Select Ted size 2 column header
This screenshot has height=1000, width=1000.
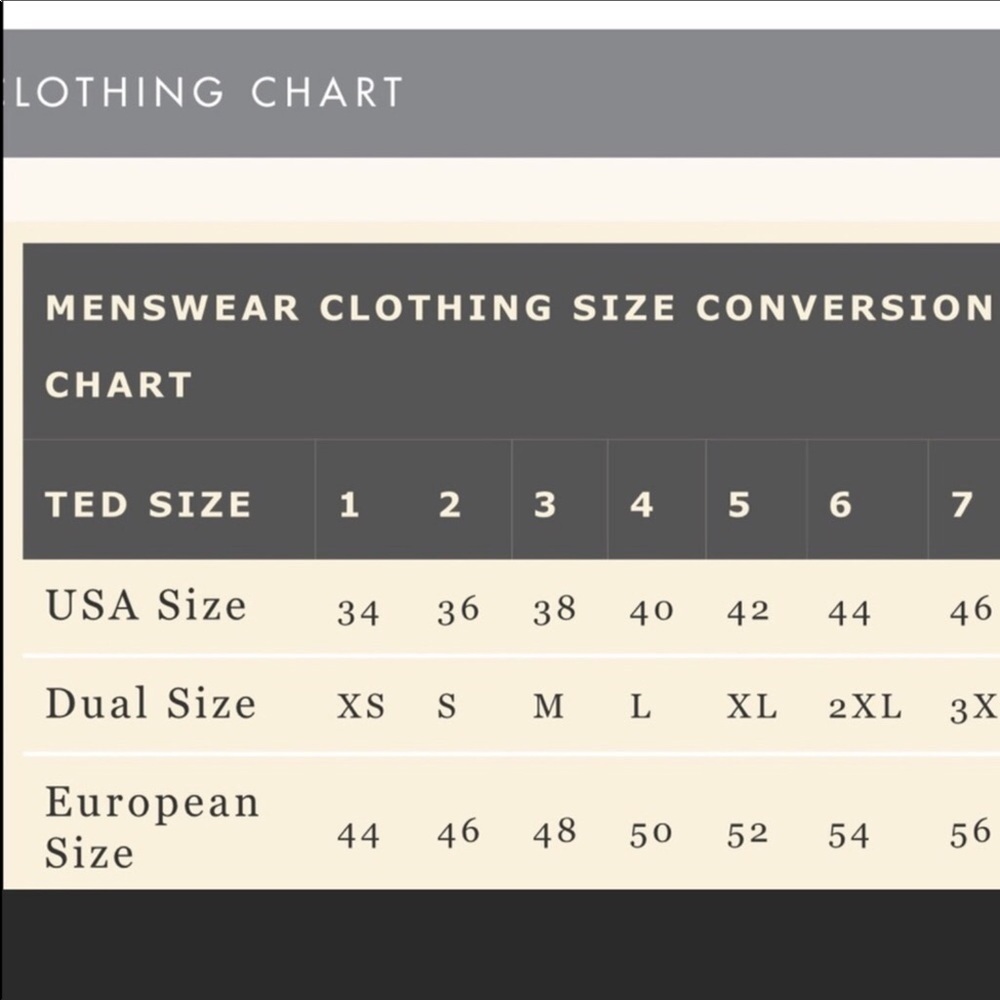pyautogui.click(x=450, y=504)
